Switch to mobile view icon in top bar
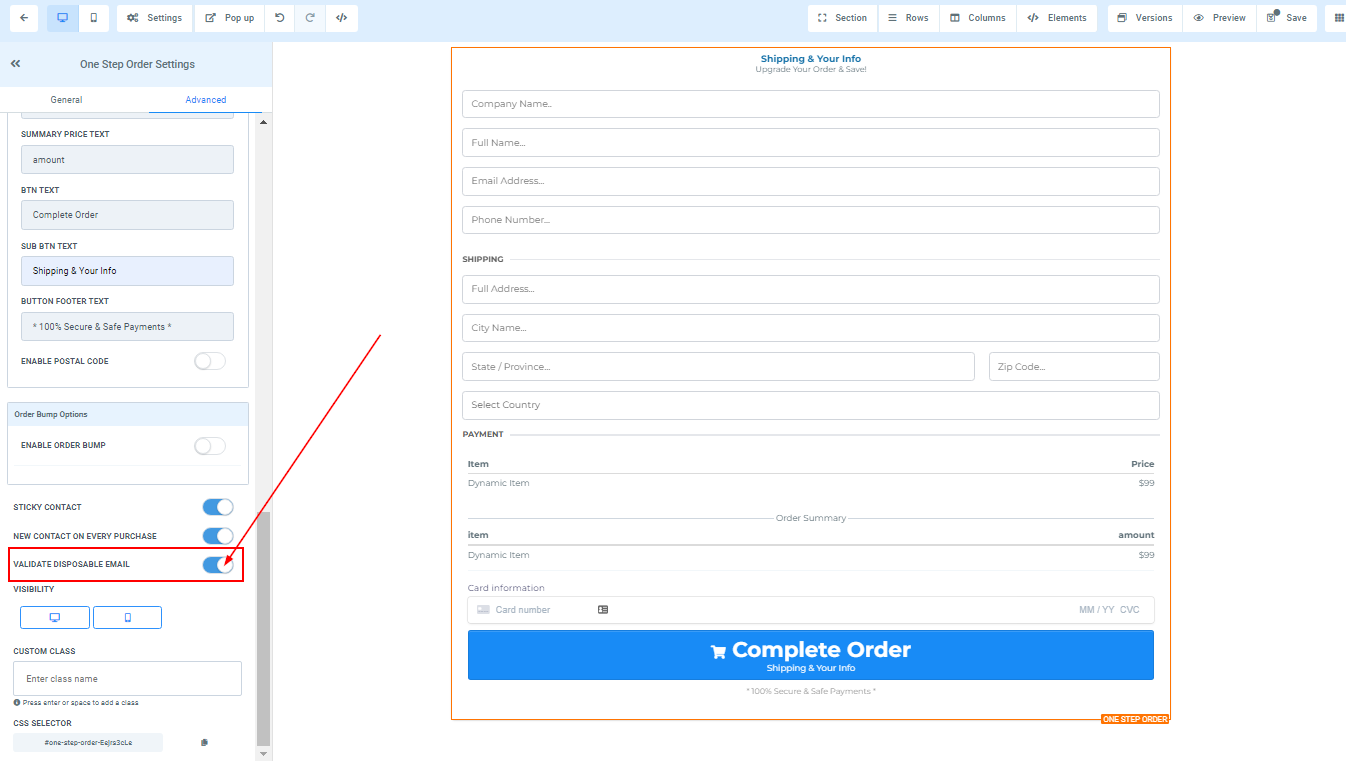The width and height of the screenshot is (1346, 761). (x=93, y=18)
